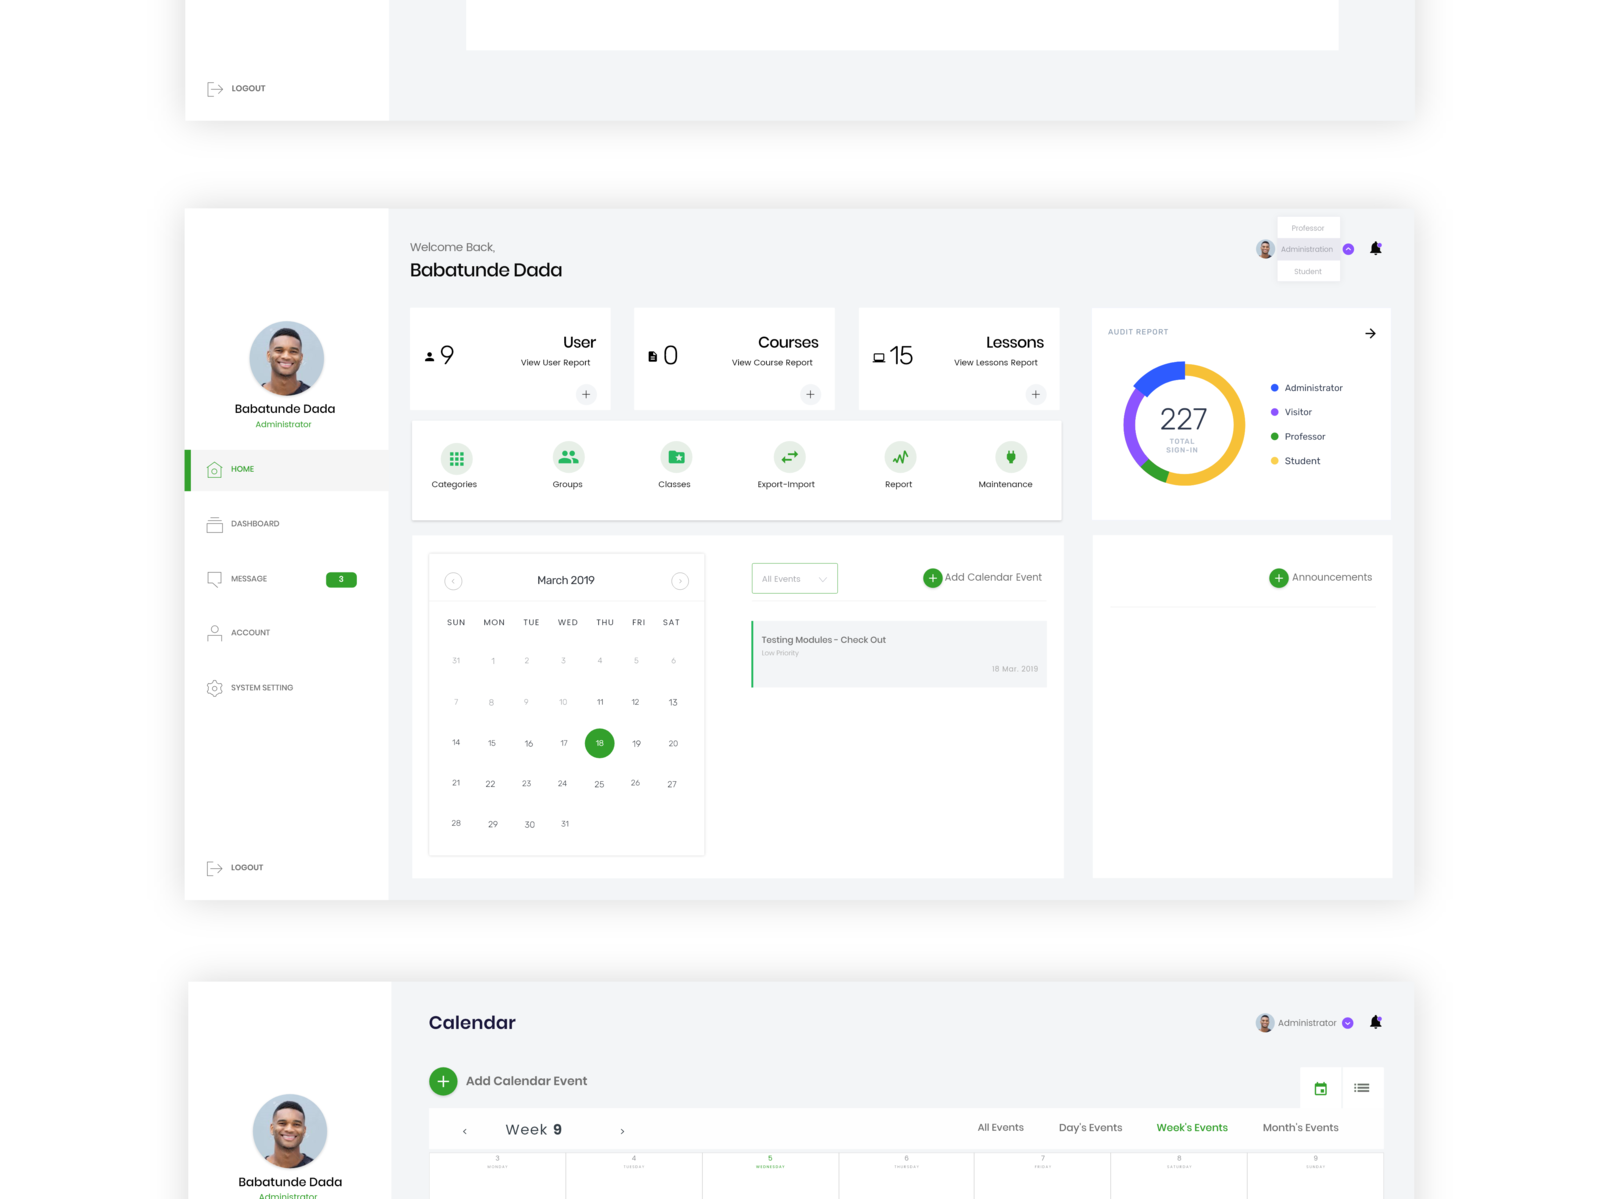
Task: Open the Classes folder icon
Action: pyautogui.click(x=676, y=458)
